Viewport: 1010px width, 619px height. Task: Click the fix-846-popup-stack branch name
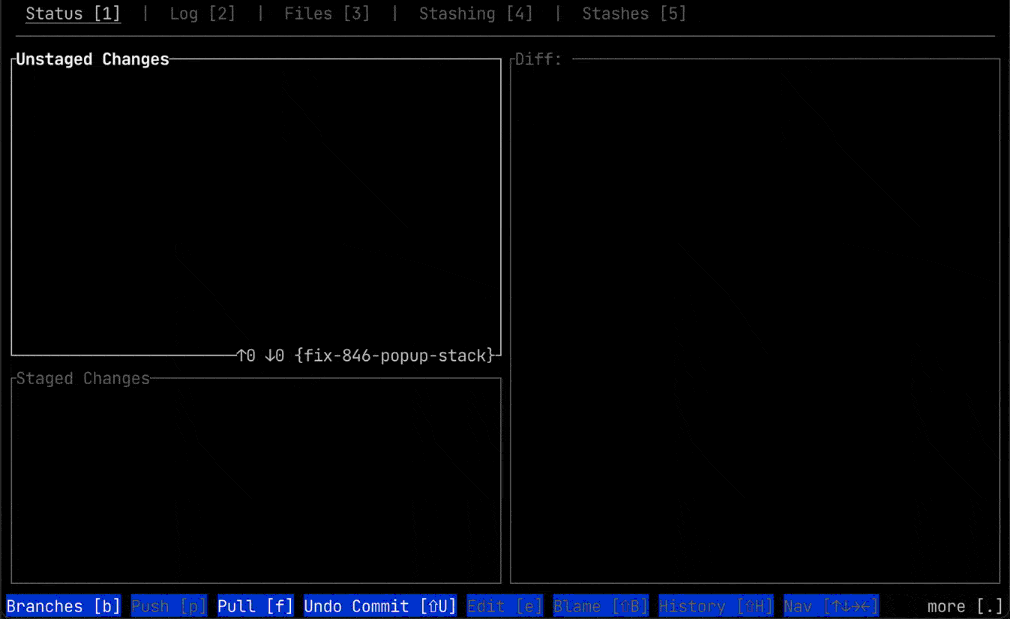click(395, 355)
